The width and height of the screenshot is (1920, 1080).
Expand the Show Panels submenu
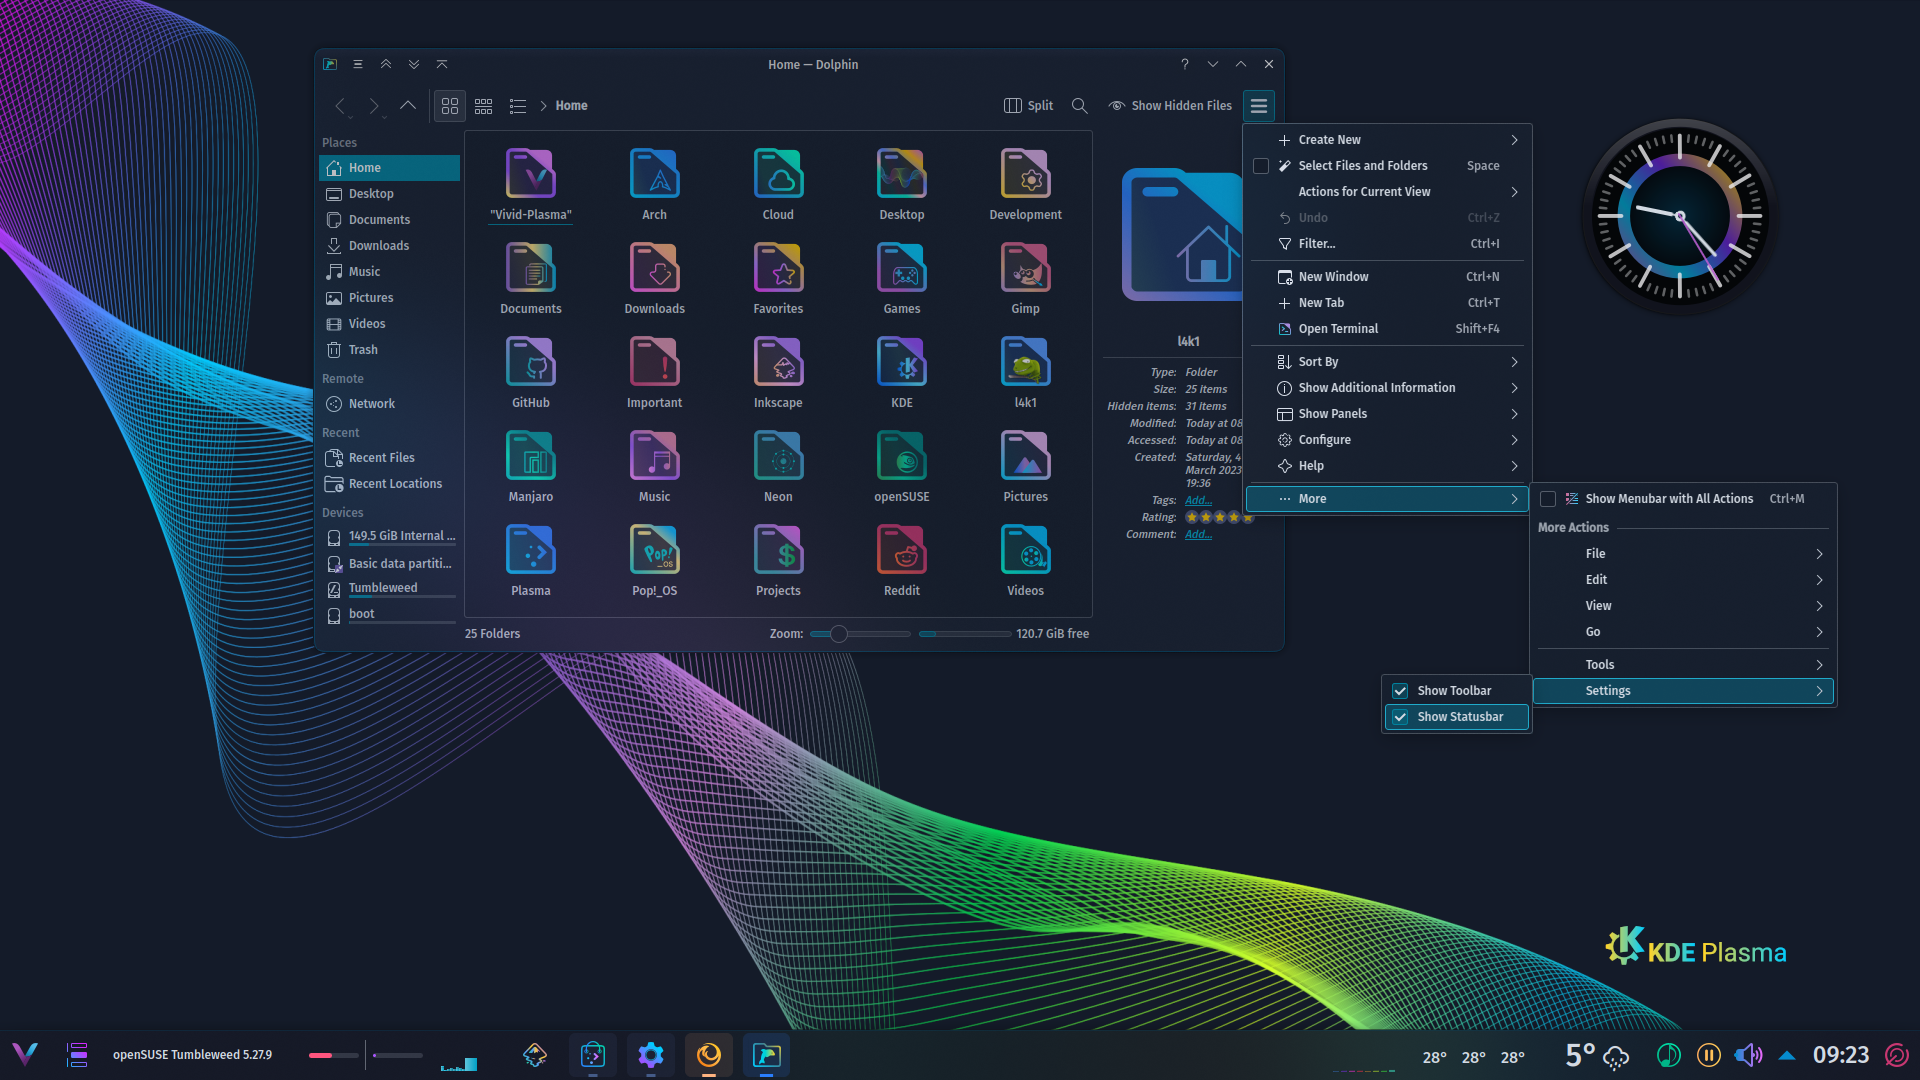pyautogui.click(x=1388, y=414)
